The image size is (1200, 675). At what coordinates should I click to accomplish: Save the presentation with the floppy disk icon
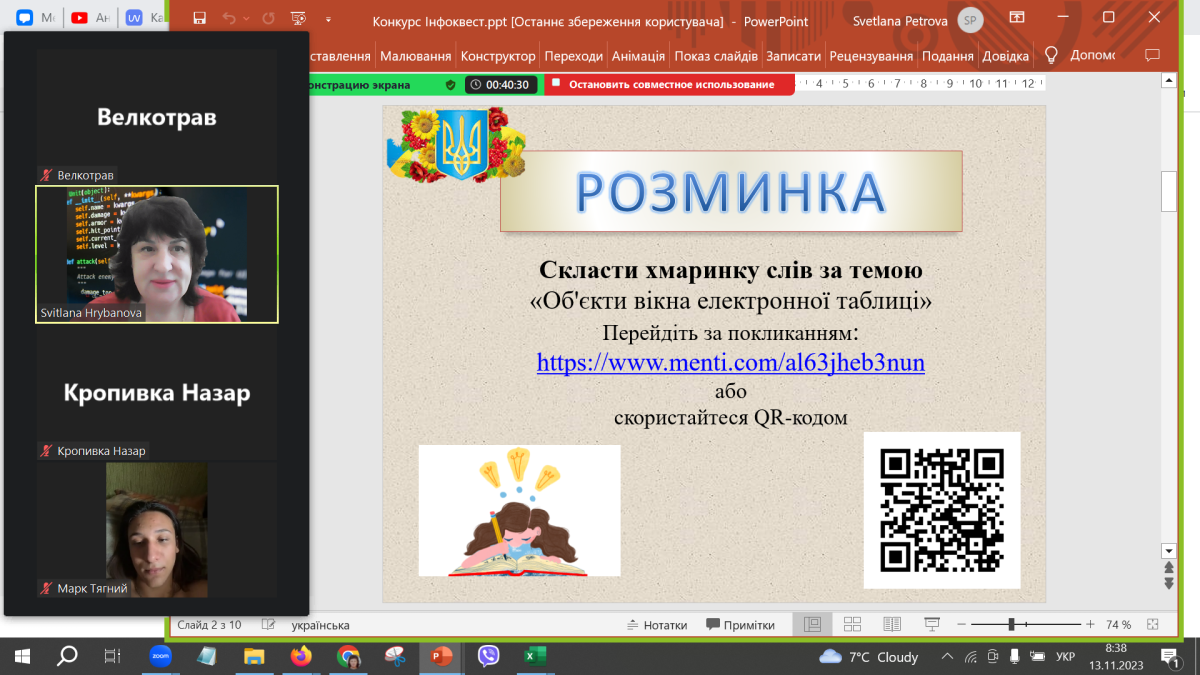point(200,19)
